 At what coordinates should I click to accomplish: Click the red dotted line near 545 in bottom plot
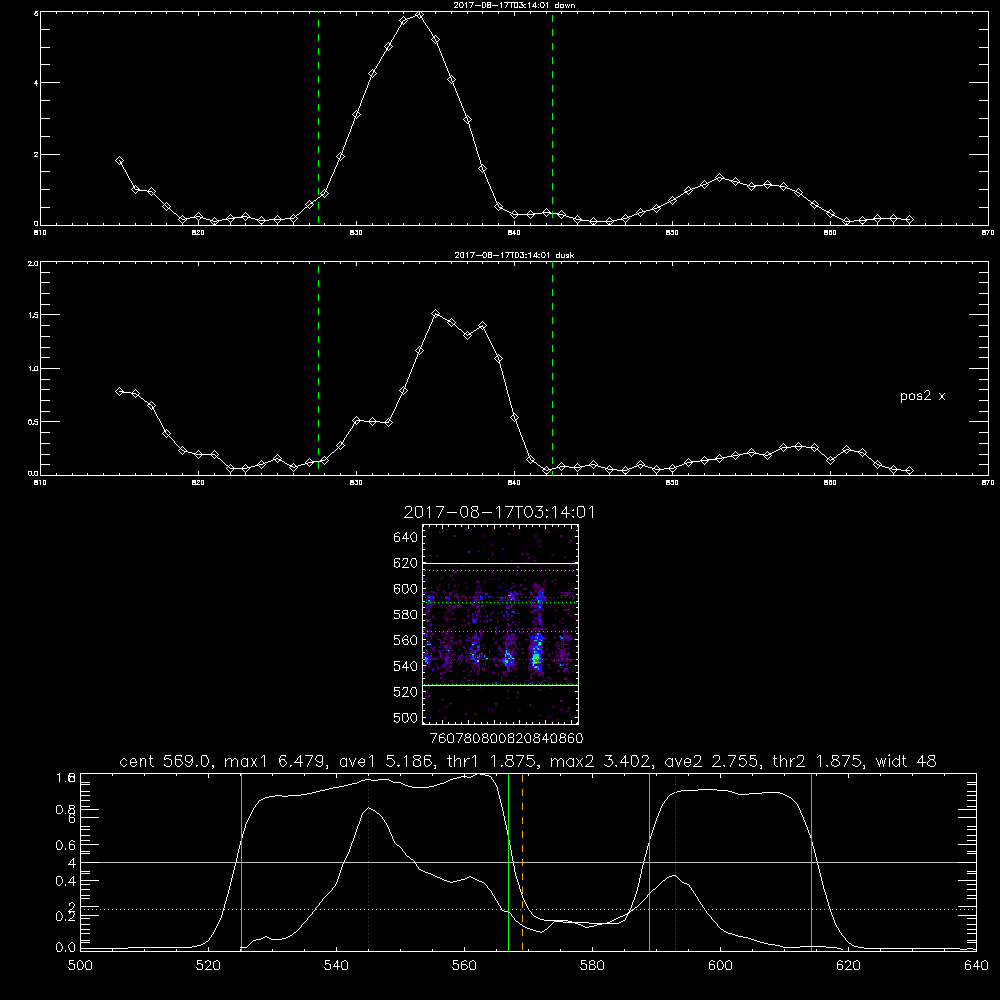point(369,861)
